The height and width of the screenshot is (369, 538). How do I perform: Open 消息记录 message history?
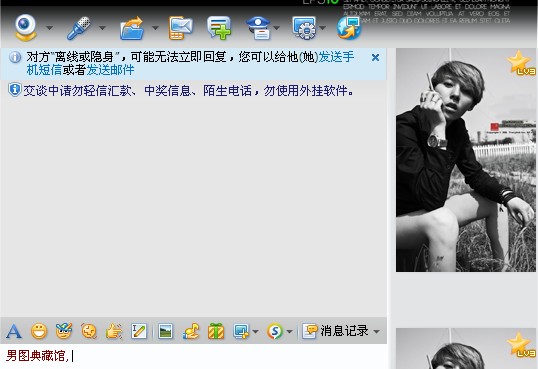click(336, 331)
